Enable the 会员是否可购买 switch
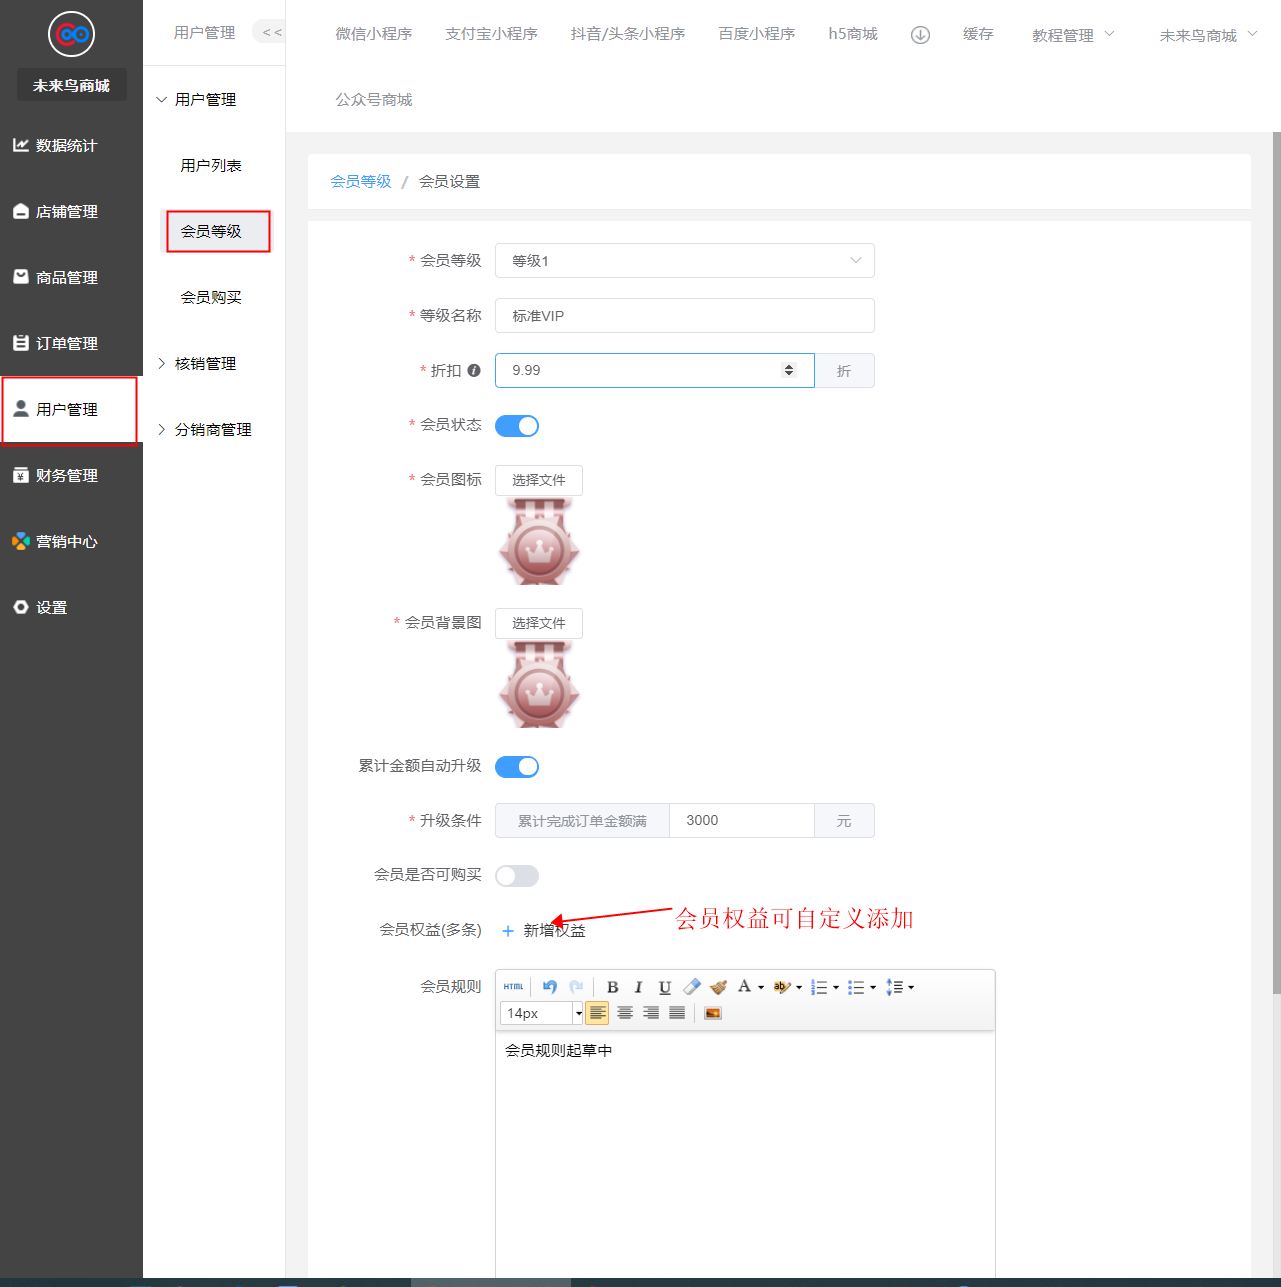The image size is (1281, 1287). point(517,876)
